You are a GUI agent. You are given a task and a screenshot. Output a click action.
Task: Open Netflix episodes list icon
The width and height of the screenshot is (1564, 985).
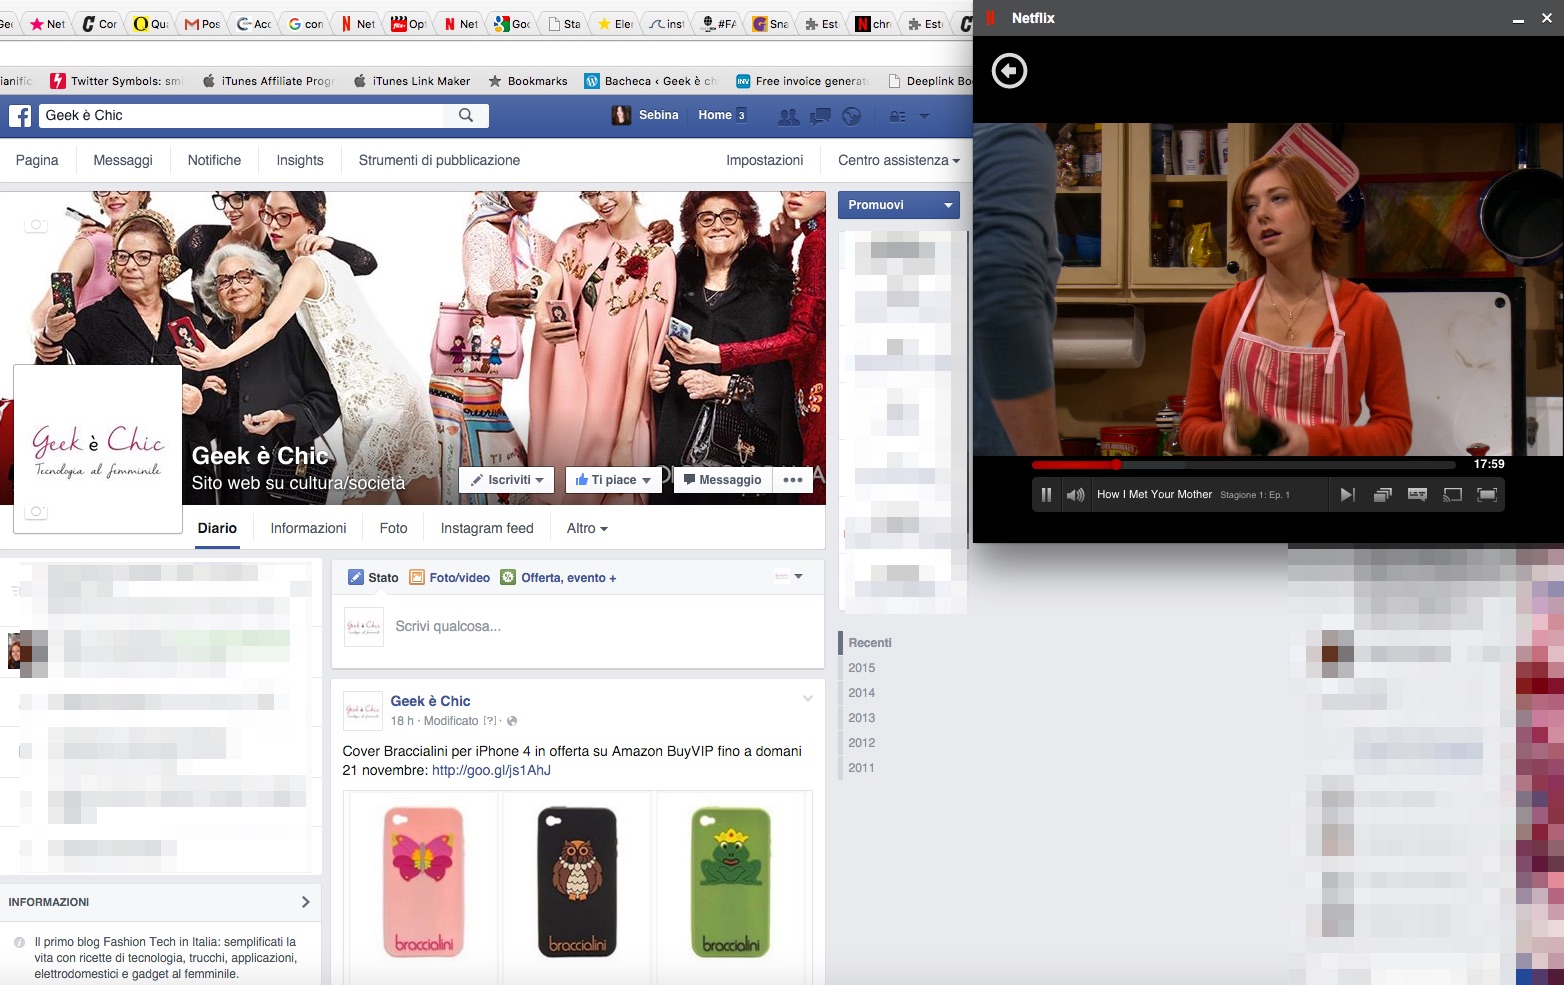[x=1382, y=495]
